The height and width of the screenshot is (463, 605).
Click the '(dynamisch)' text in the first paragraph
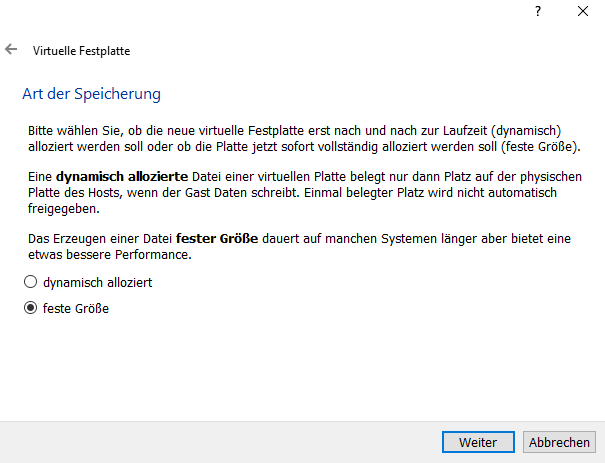tap(526, 131)
